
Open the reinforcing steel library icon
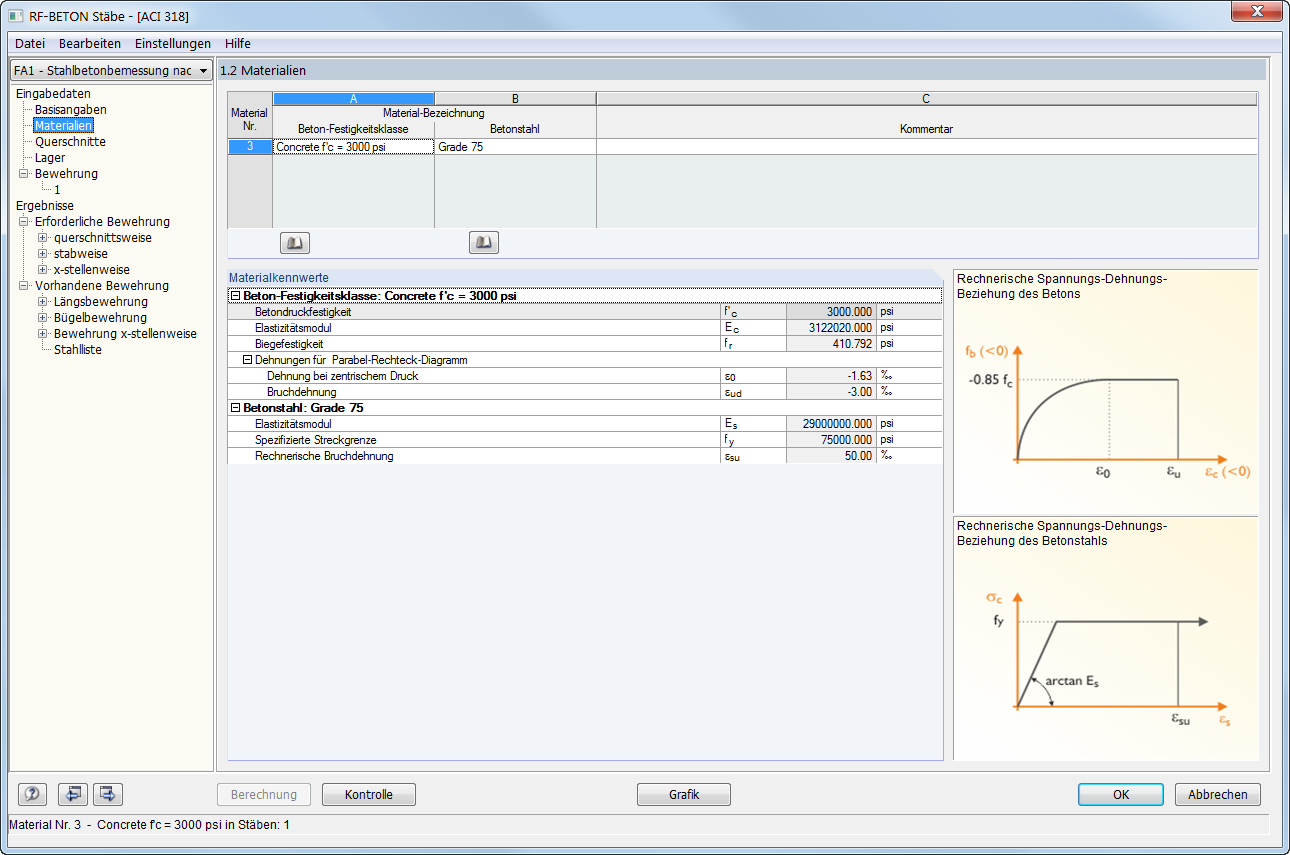(484, 242)
